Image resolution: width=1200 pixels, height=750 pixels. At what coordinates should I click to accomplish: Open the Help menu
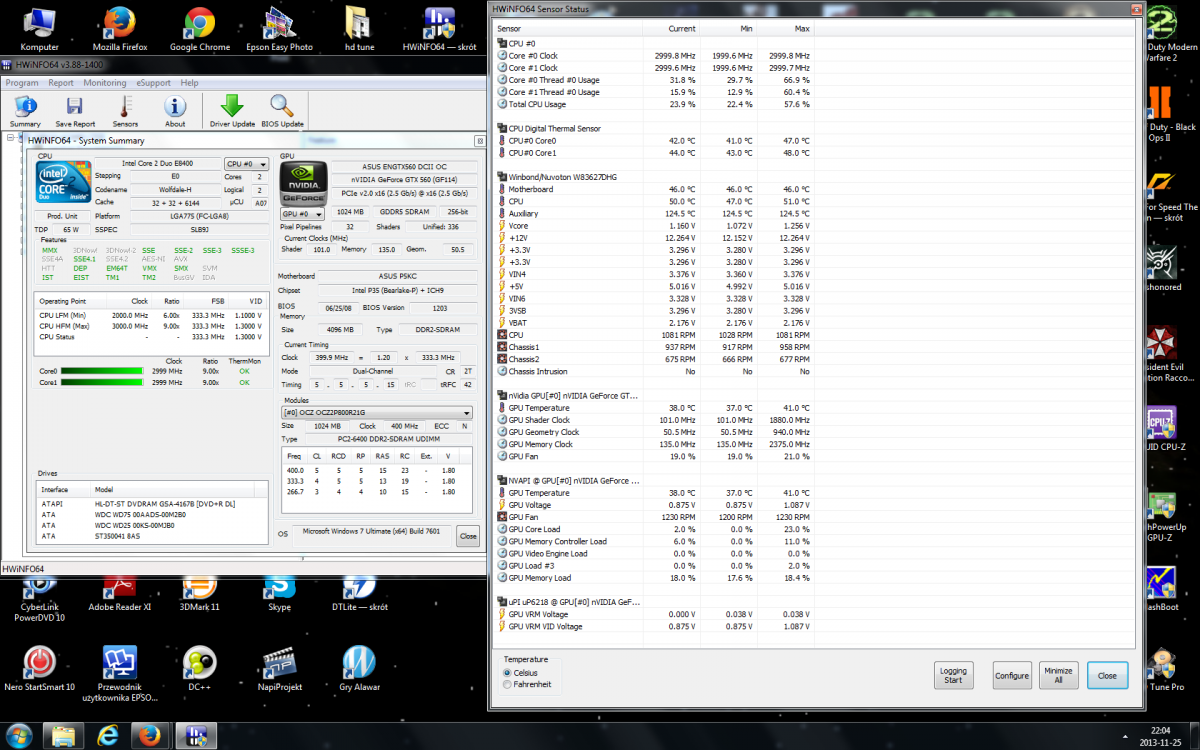pyautogui.click(x=189, y=83)
